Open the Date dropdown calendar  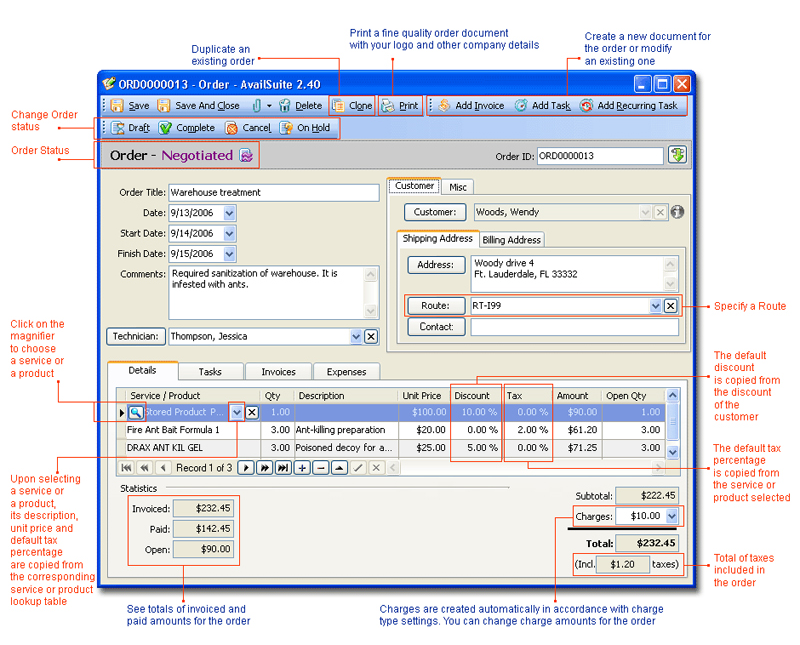pos(229,213)
